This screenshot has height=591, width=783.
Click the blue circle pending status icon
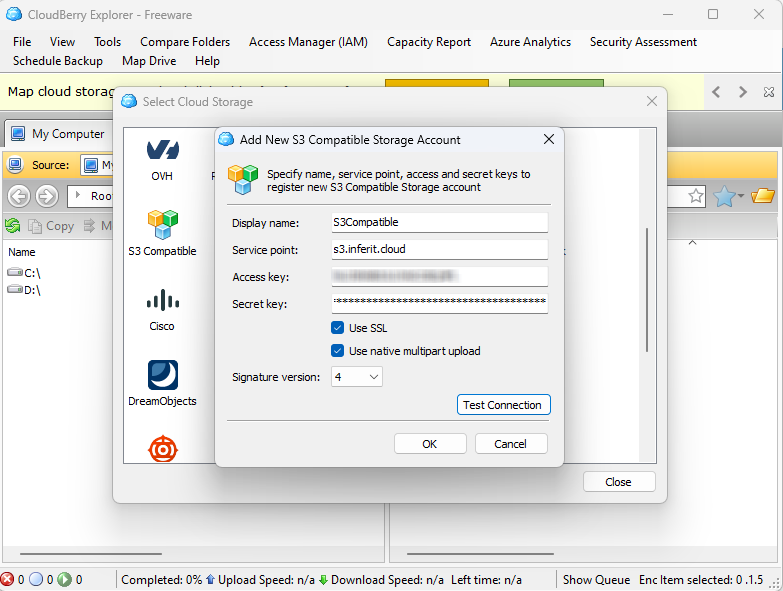(x=36, y=579)
